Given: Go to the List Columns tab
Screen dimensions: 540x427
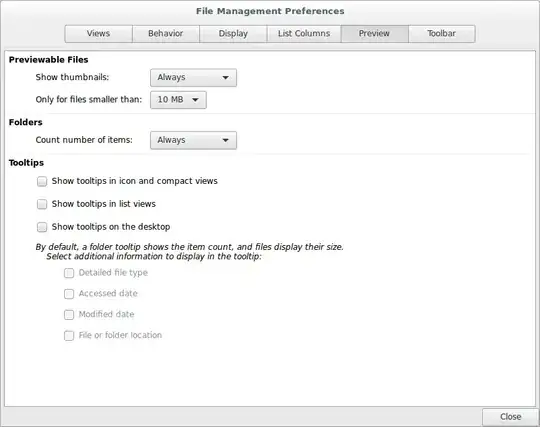Looking at the screenshot, I should [x=304, y=34].
